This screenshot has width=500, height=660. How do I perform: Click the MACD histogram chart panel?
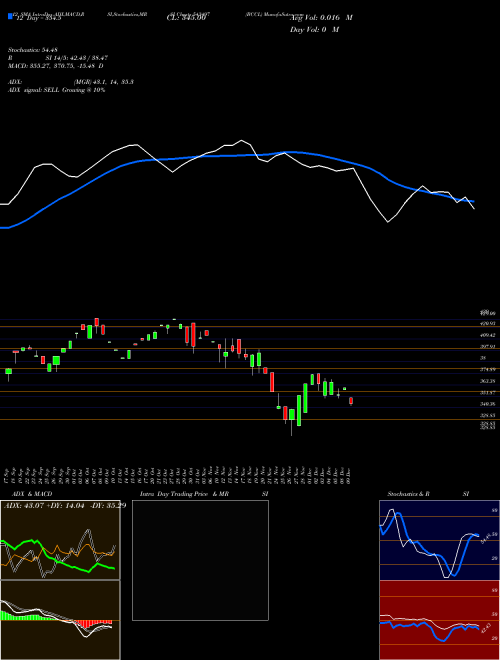tap(60, 620)
